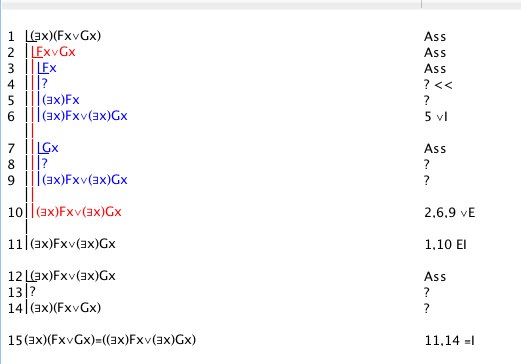
Task: Select the red formula on line 10
Action: pos(79,212)
